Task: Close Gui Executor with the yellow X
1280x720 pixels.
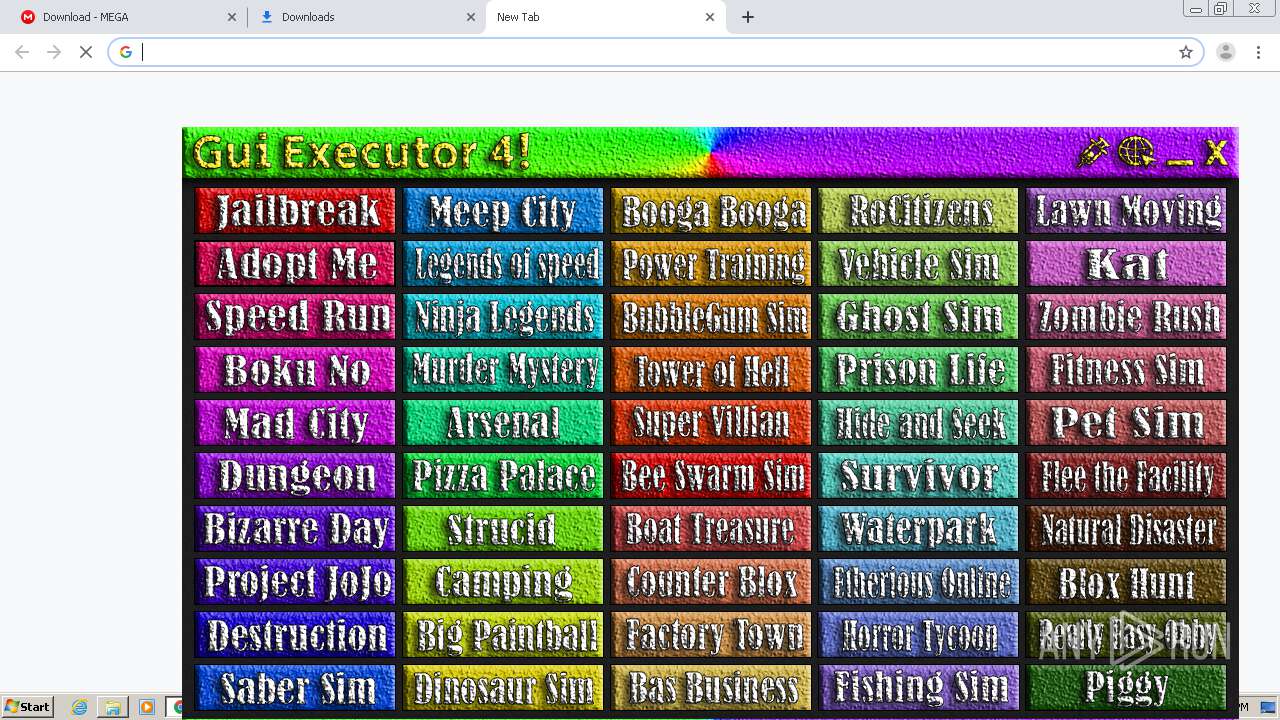Action: (x=1216, y=153)
